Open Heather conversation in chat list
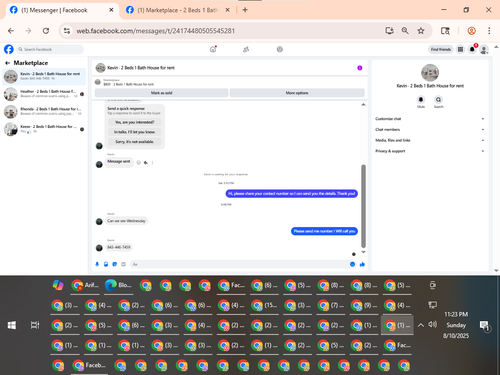Screen dimensions: 500x375 44,94
